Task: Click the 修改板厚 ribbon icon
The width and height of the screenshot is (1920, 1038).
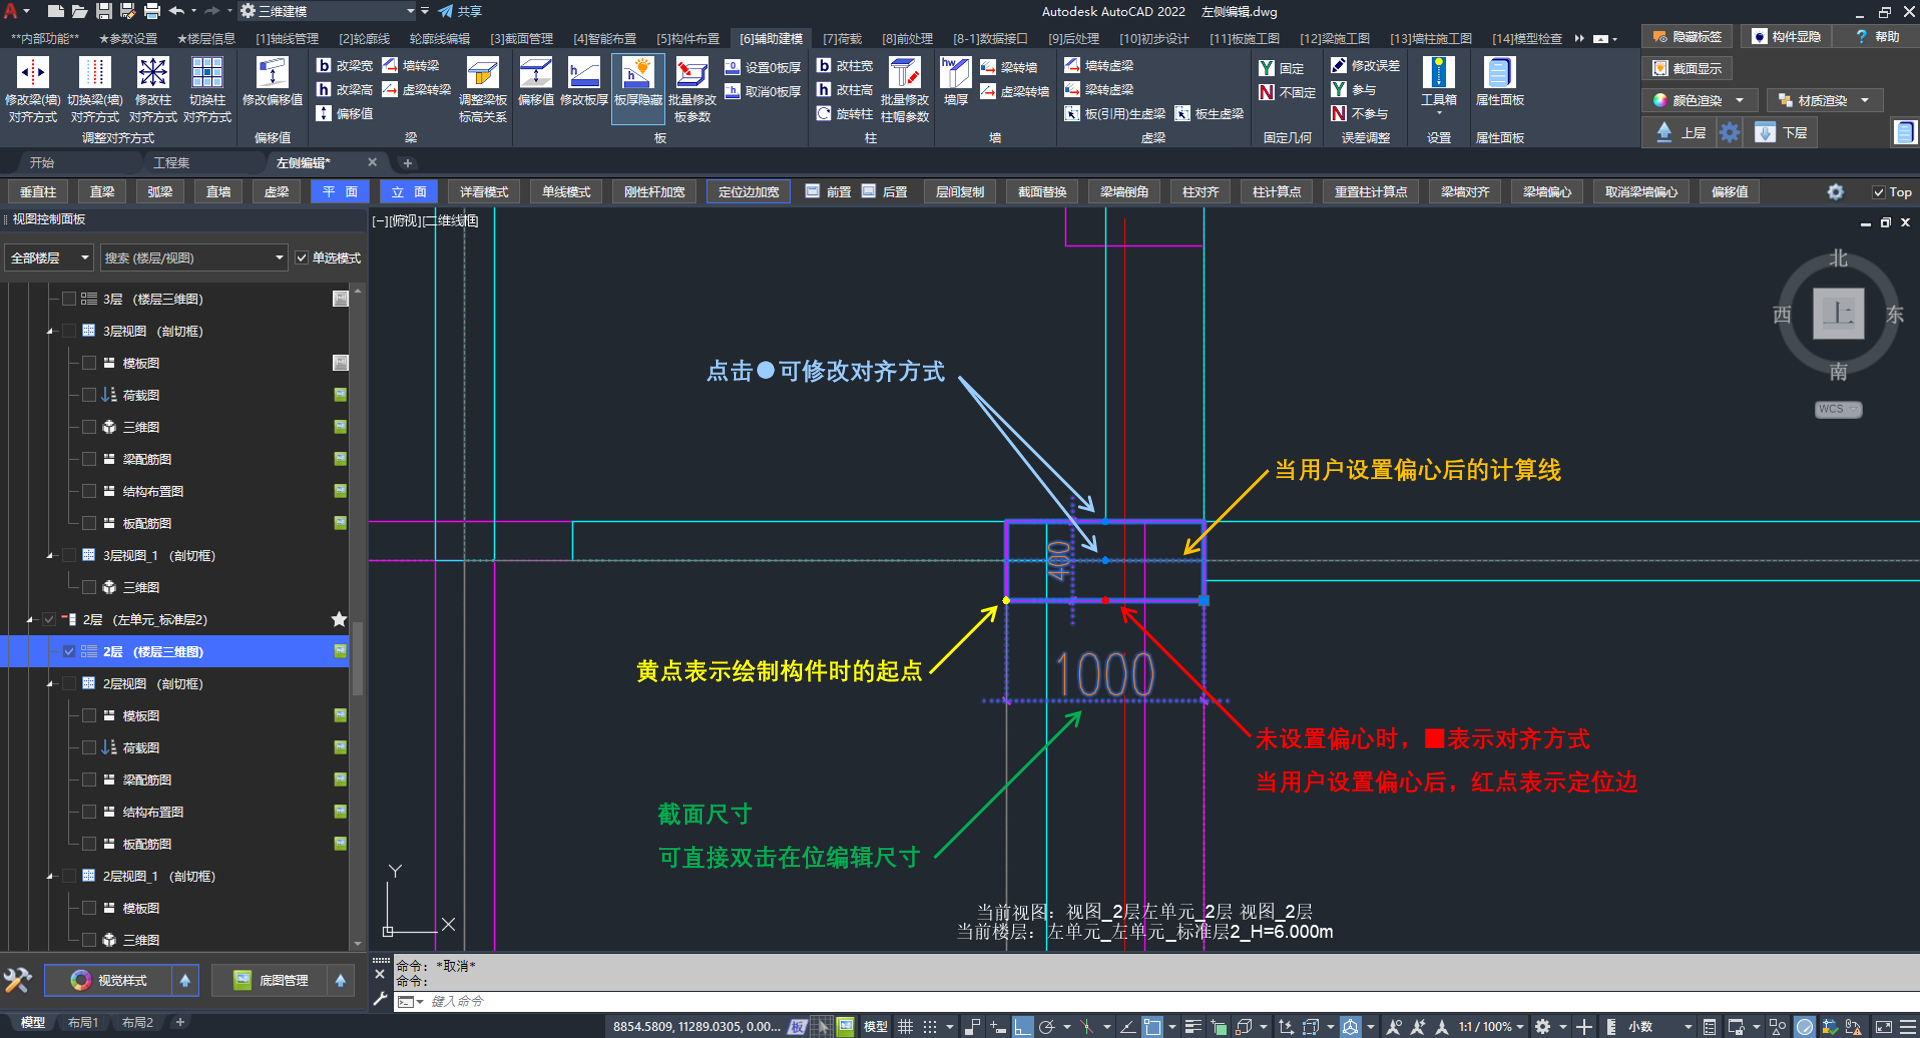Action: [x=584, y=74]
